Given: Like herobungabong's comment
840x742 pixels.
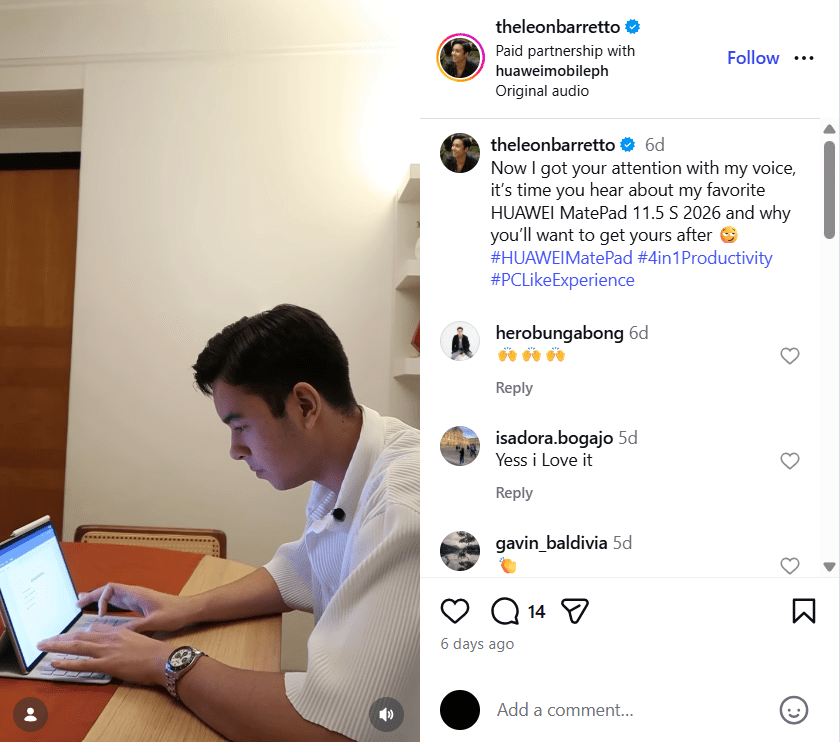Looking at the screenshot, I should pyautogui.click(x=790, y=356).
